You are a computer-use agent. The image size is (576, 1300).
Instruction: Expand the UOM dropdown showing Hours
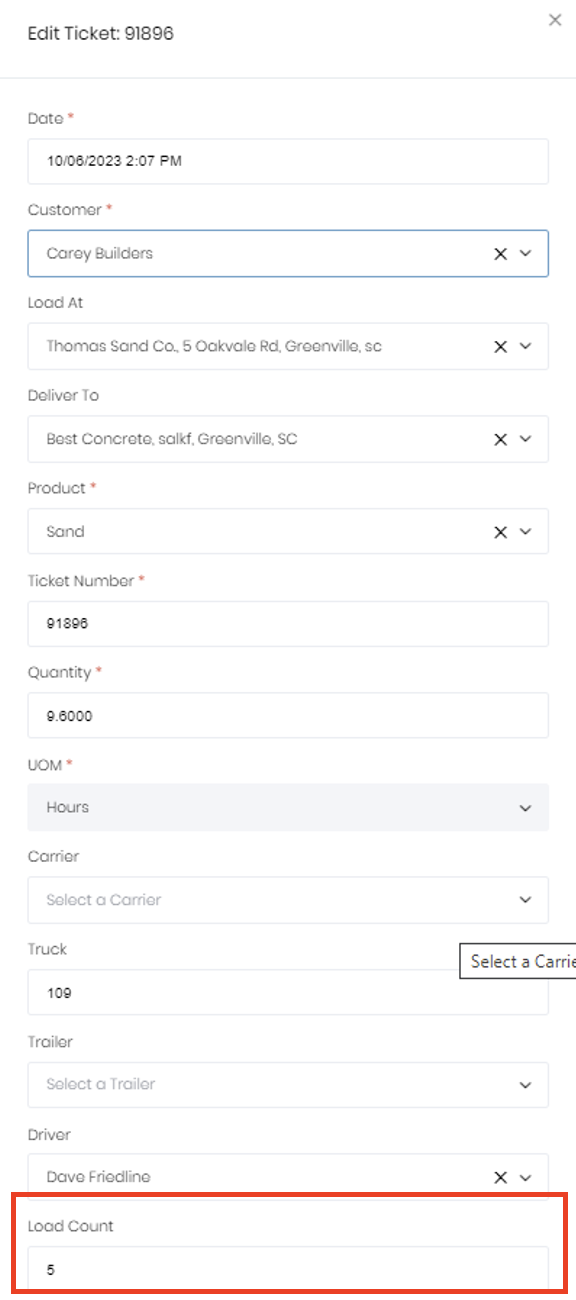coord(525,807)
